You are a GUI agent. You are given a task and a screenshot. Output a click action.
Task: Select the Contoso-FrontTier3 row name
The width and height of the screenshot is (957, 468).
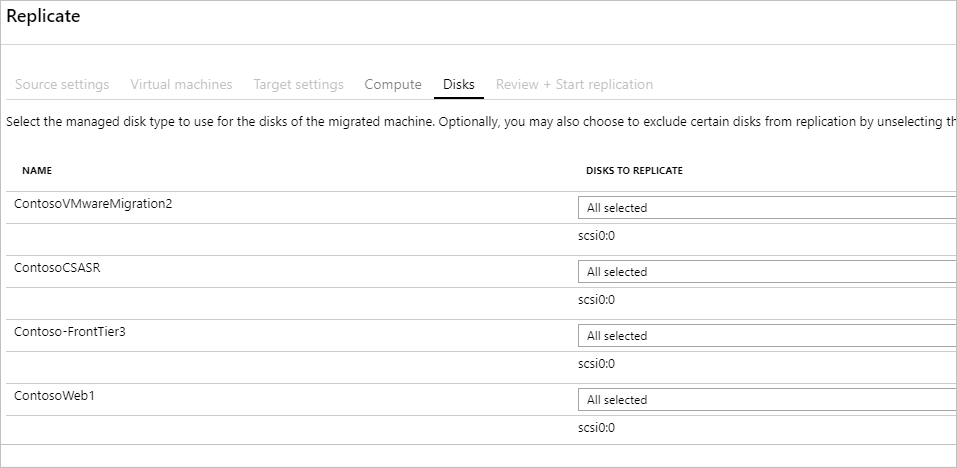[x=70, y=332]
